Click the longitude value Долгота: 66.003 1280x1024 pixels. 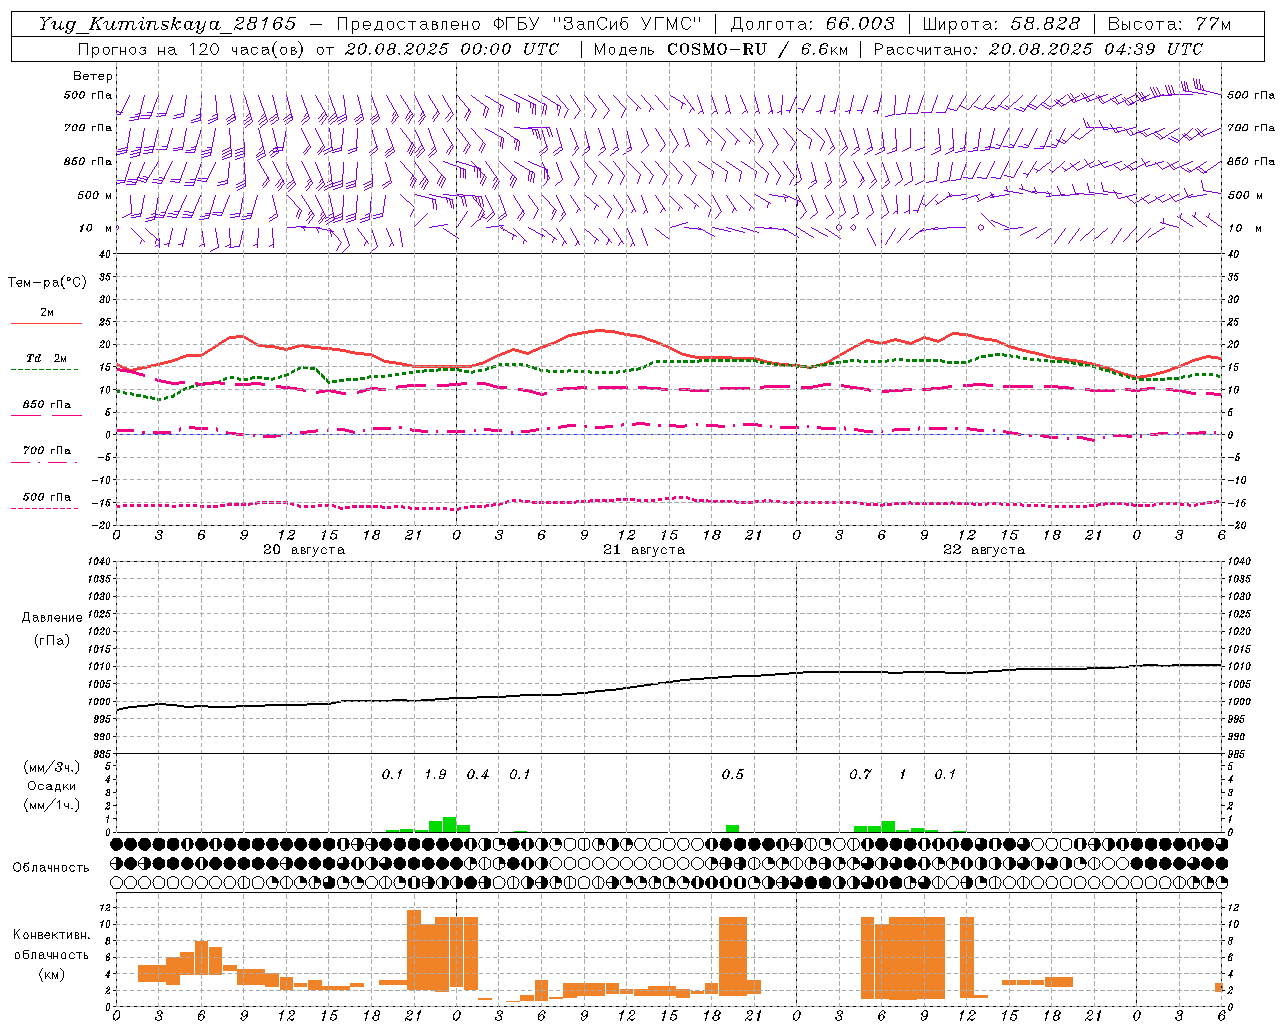(x=812, y=24)
